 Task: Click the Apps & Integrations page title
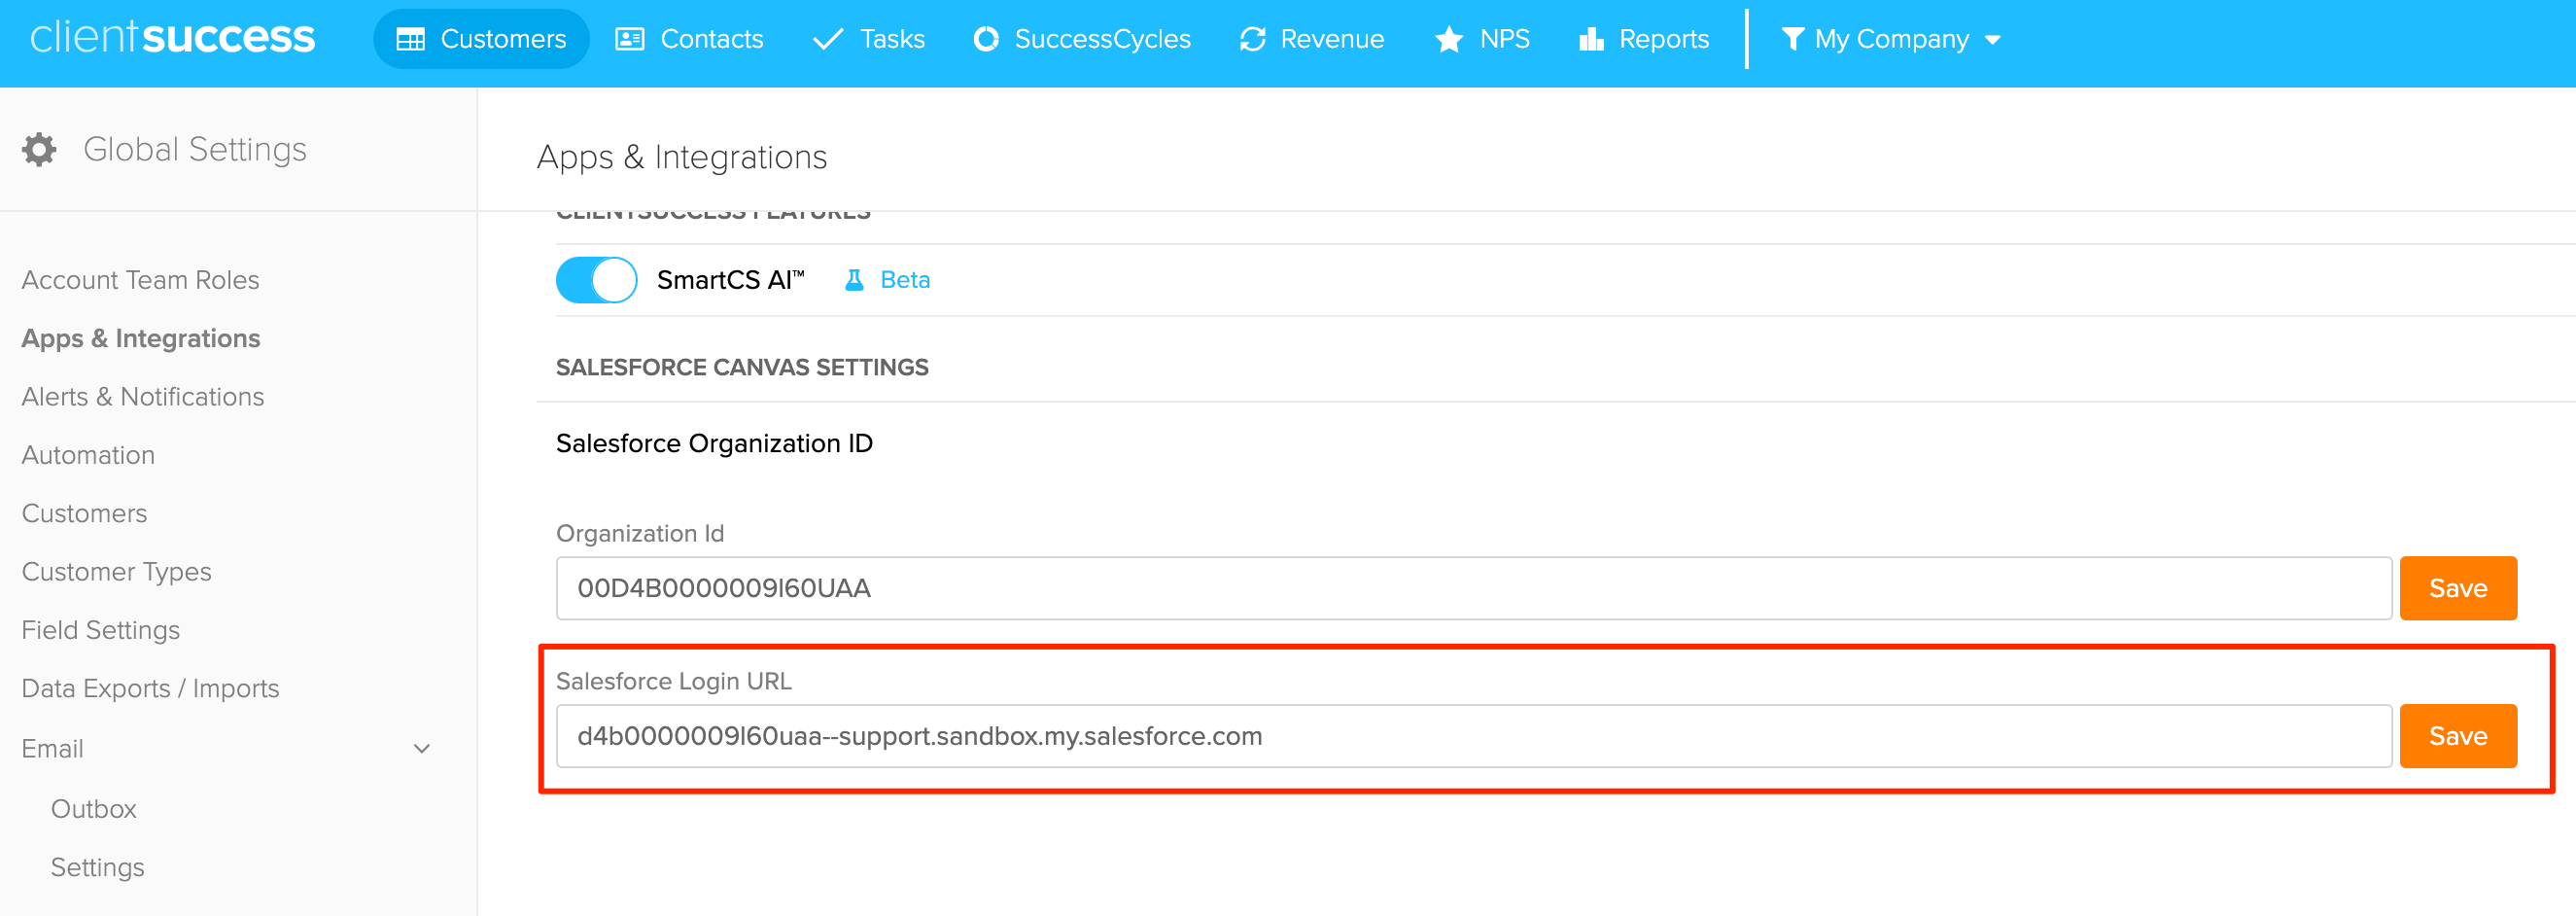[x=681, y=157]
